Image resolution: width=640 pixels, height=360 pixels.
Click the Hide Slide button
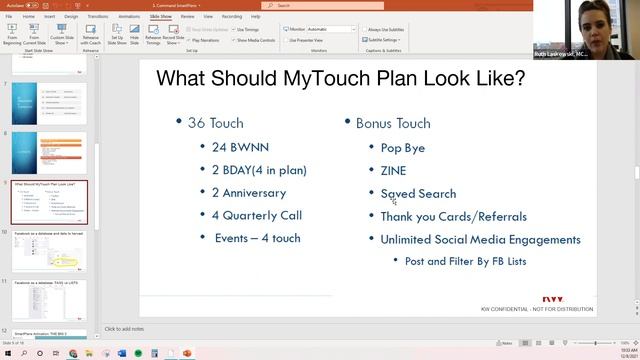click(x=135, y=34)
